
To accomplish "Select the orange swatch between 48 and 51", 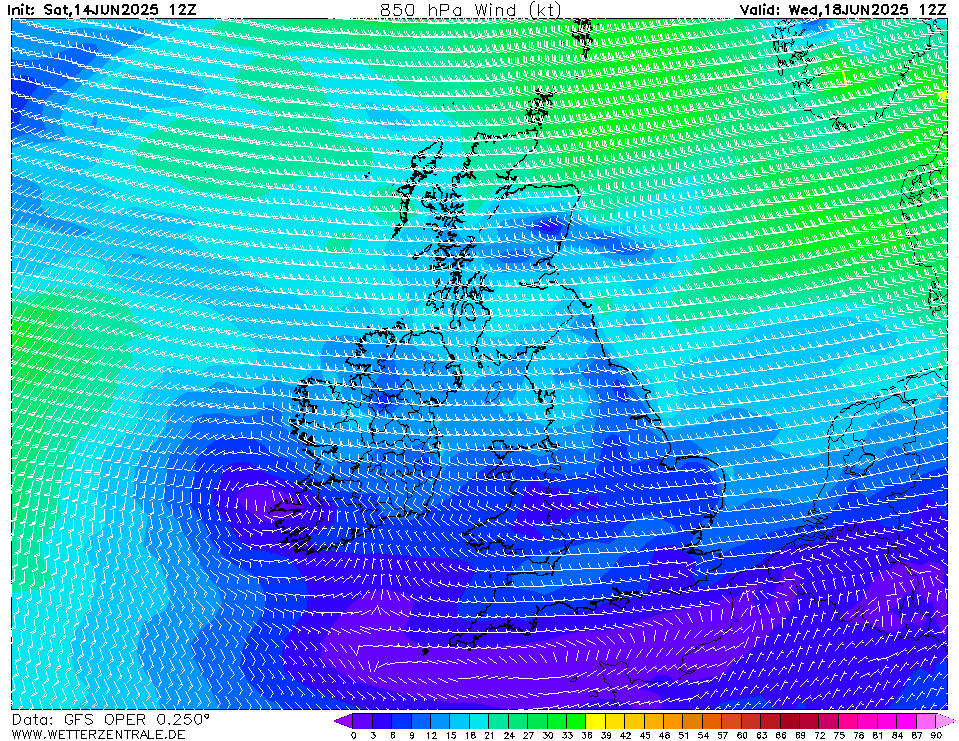I will [673, 721].
